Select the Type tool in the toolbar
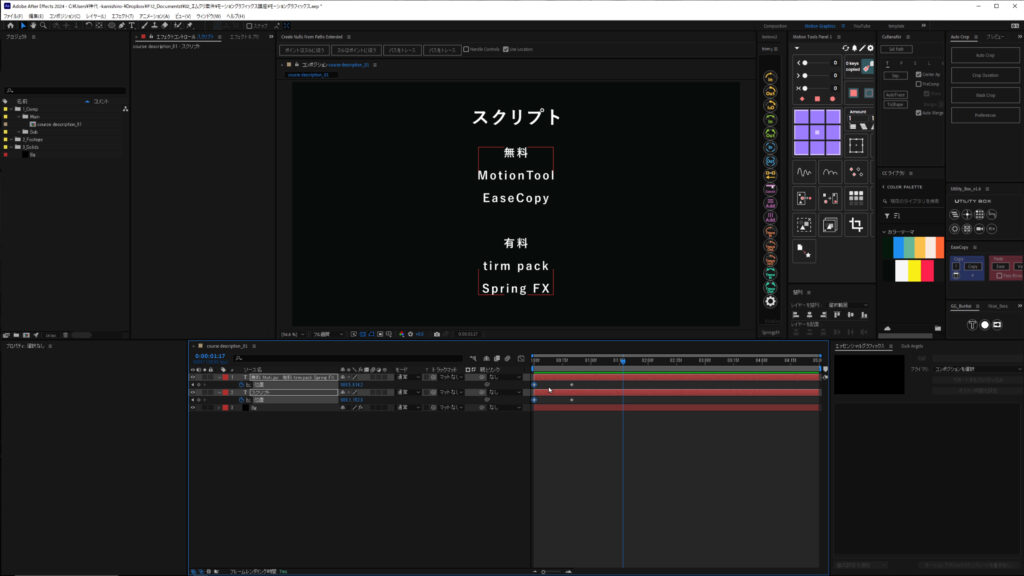This screenshot has height=576, width=1024. (131, 25)
